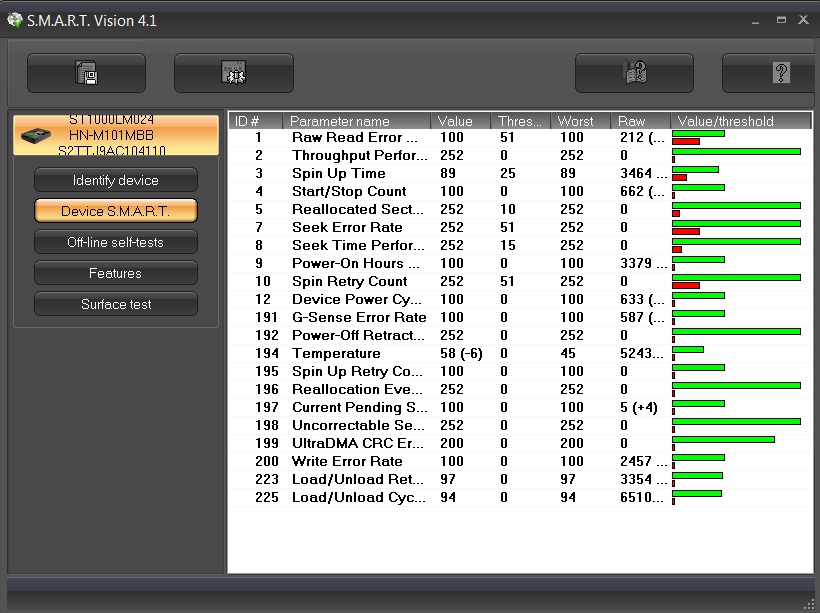Select the Throughput Perfor... row

pyautogui.click(x=520, y=155)
